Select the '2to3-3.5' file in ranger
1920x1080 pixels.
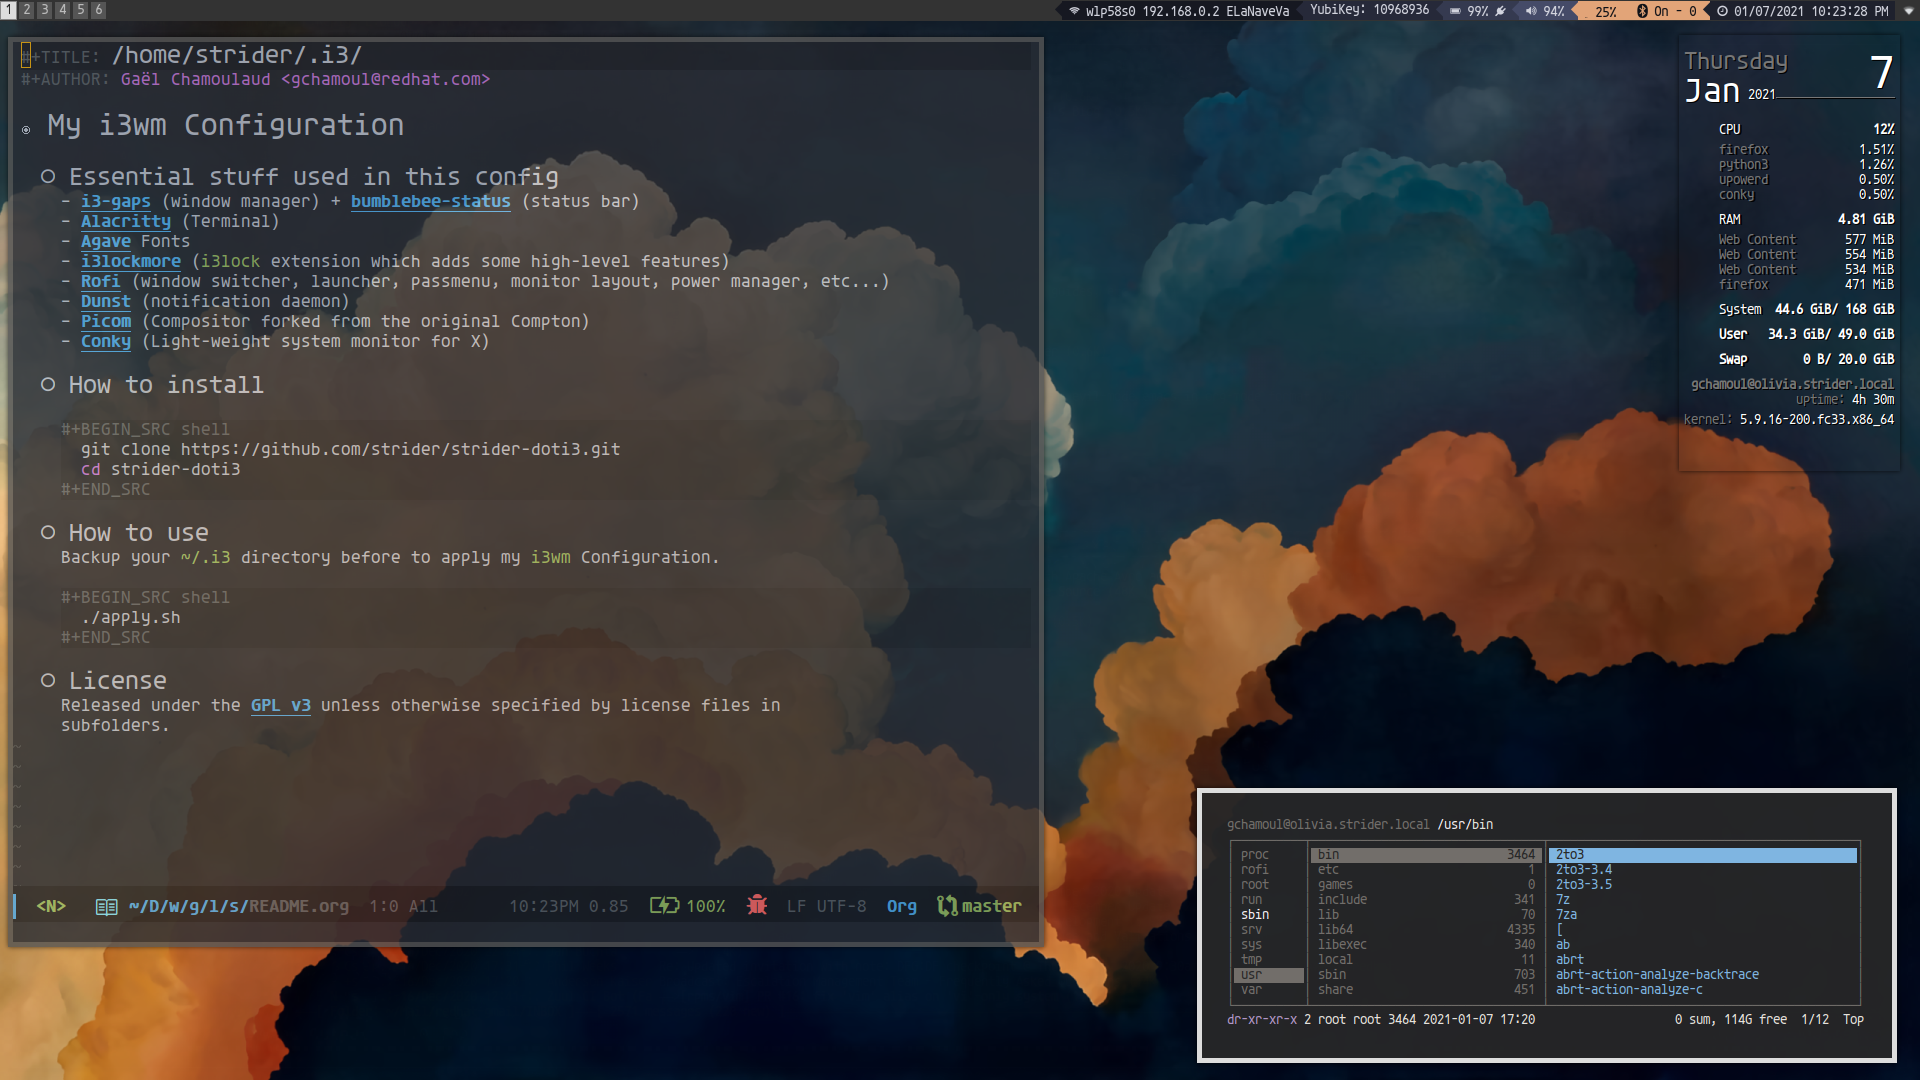pos(1584,885)
